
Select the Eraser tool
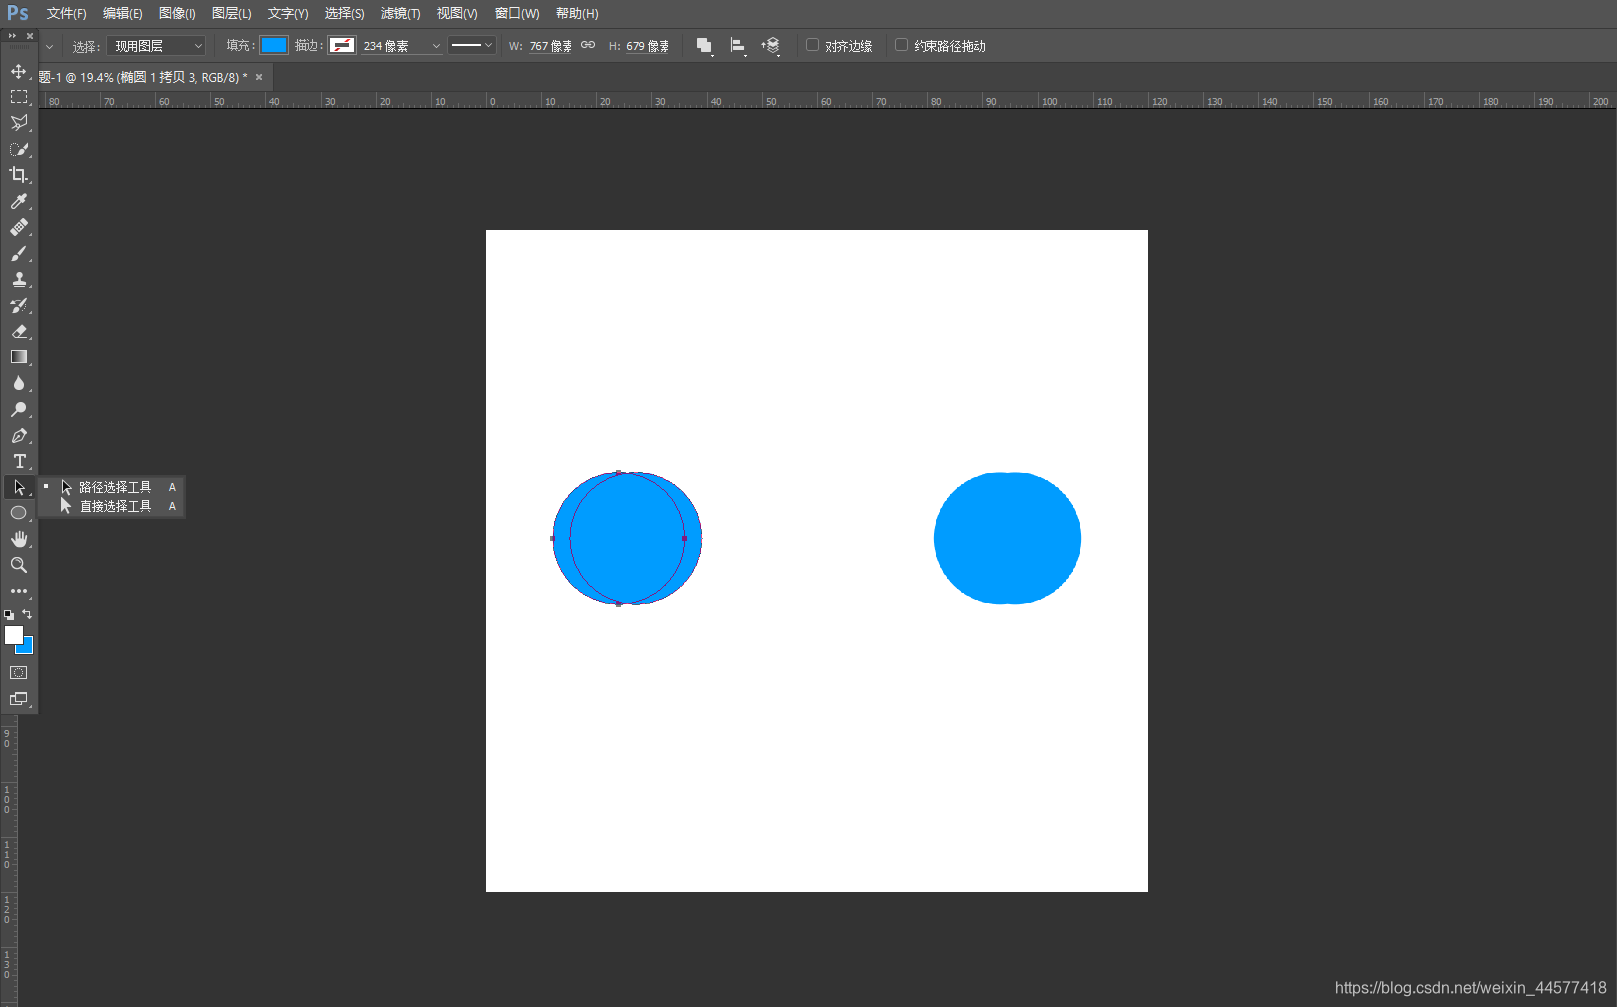[x=18, y=331]
